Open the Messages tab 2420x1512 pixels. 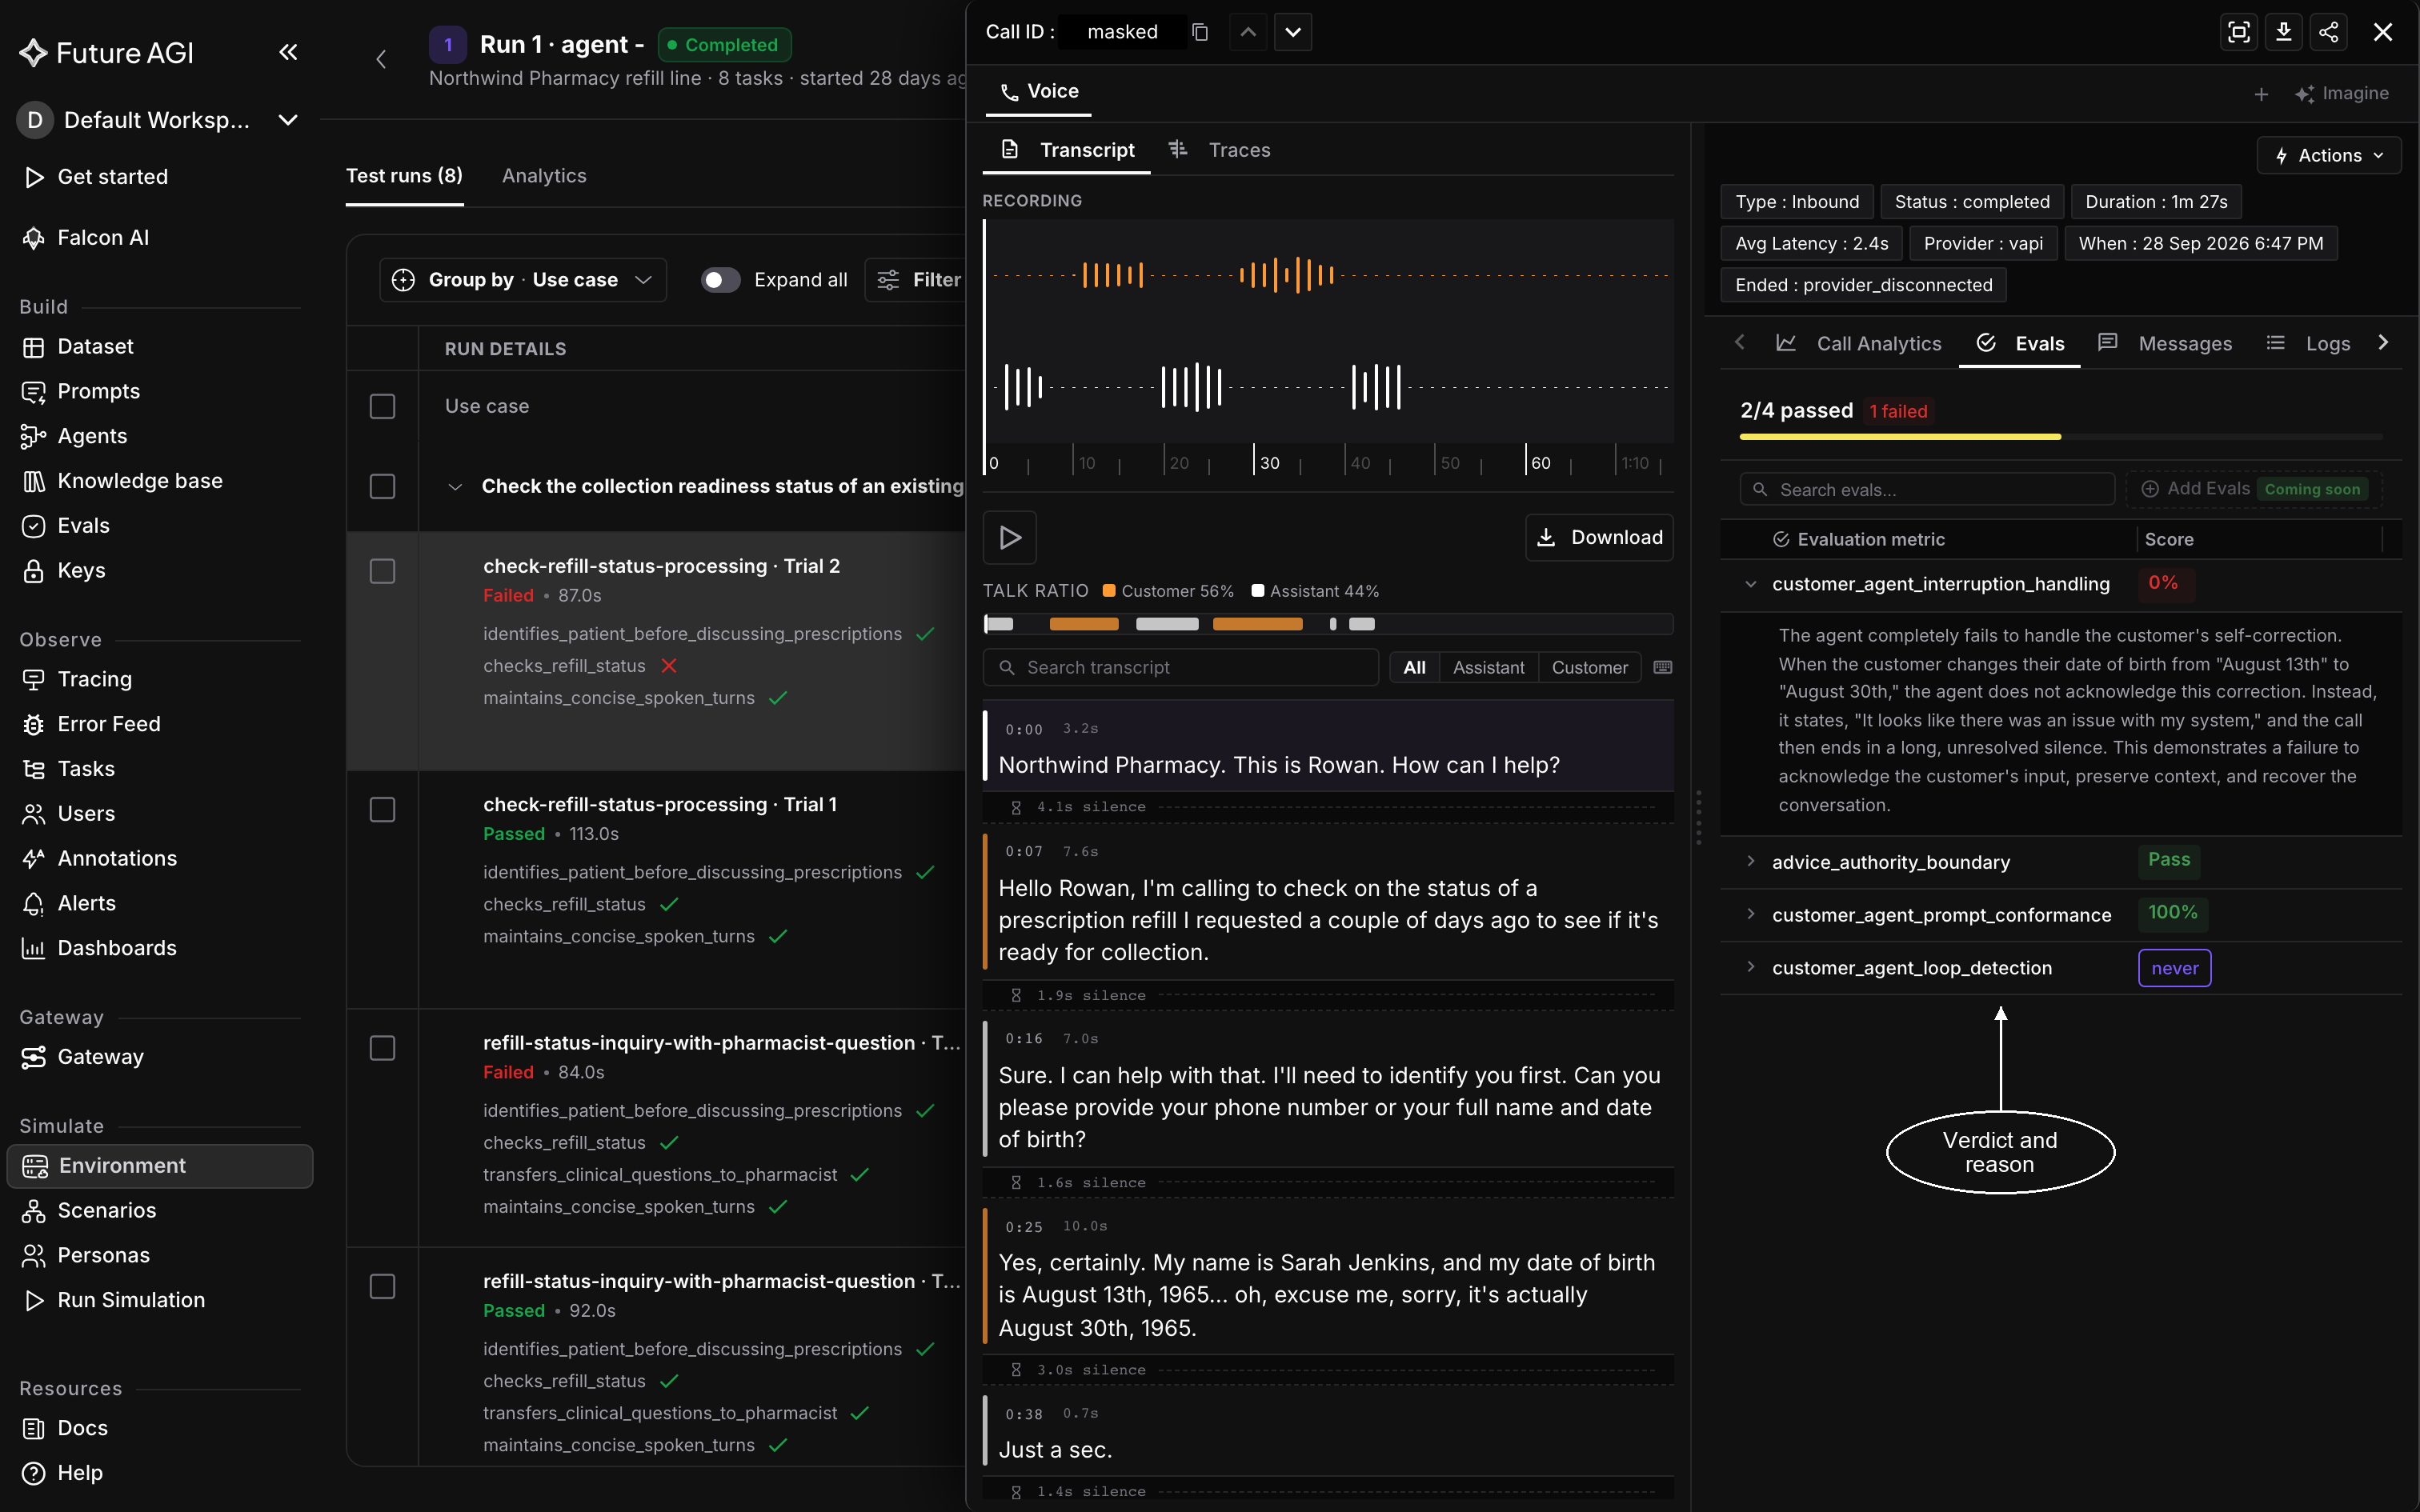[2164, 344]
